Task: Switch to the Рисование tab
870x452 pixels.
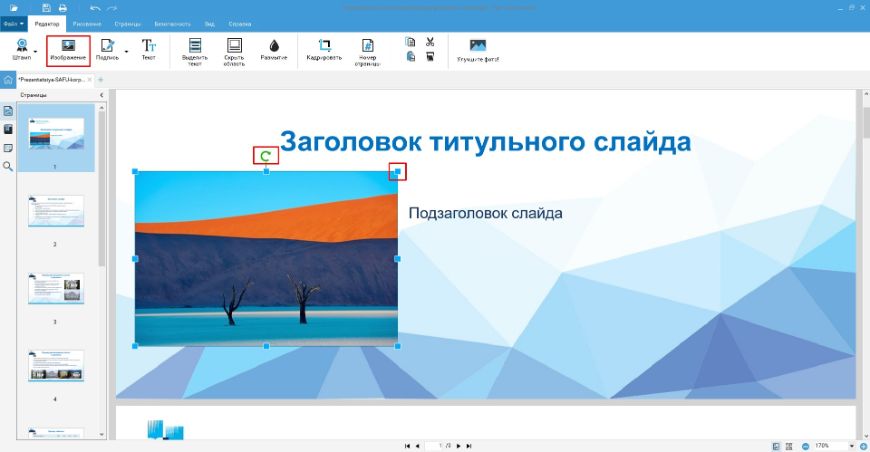Action: click(87, 24)
